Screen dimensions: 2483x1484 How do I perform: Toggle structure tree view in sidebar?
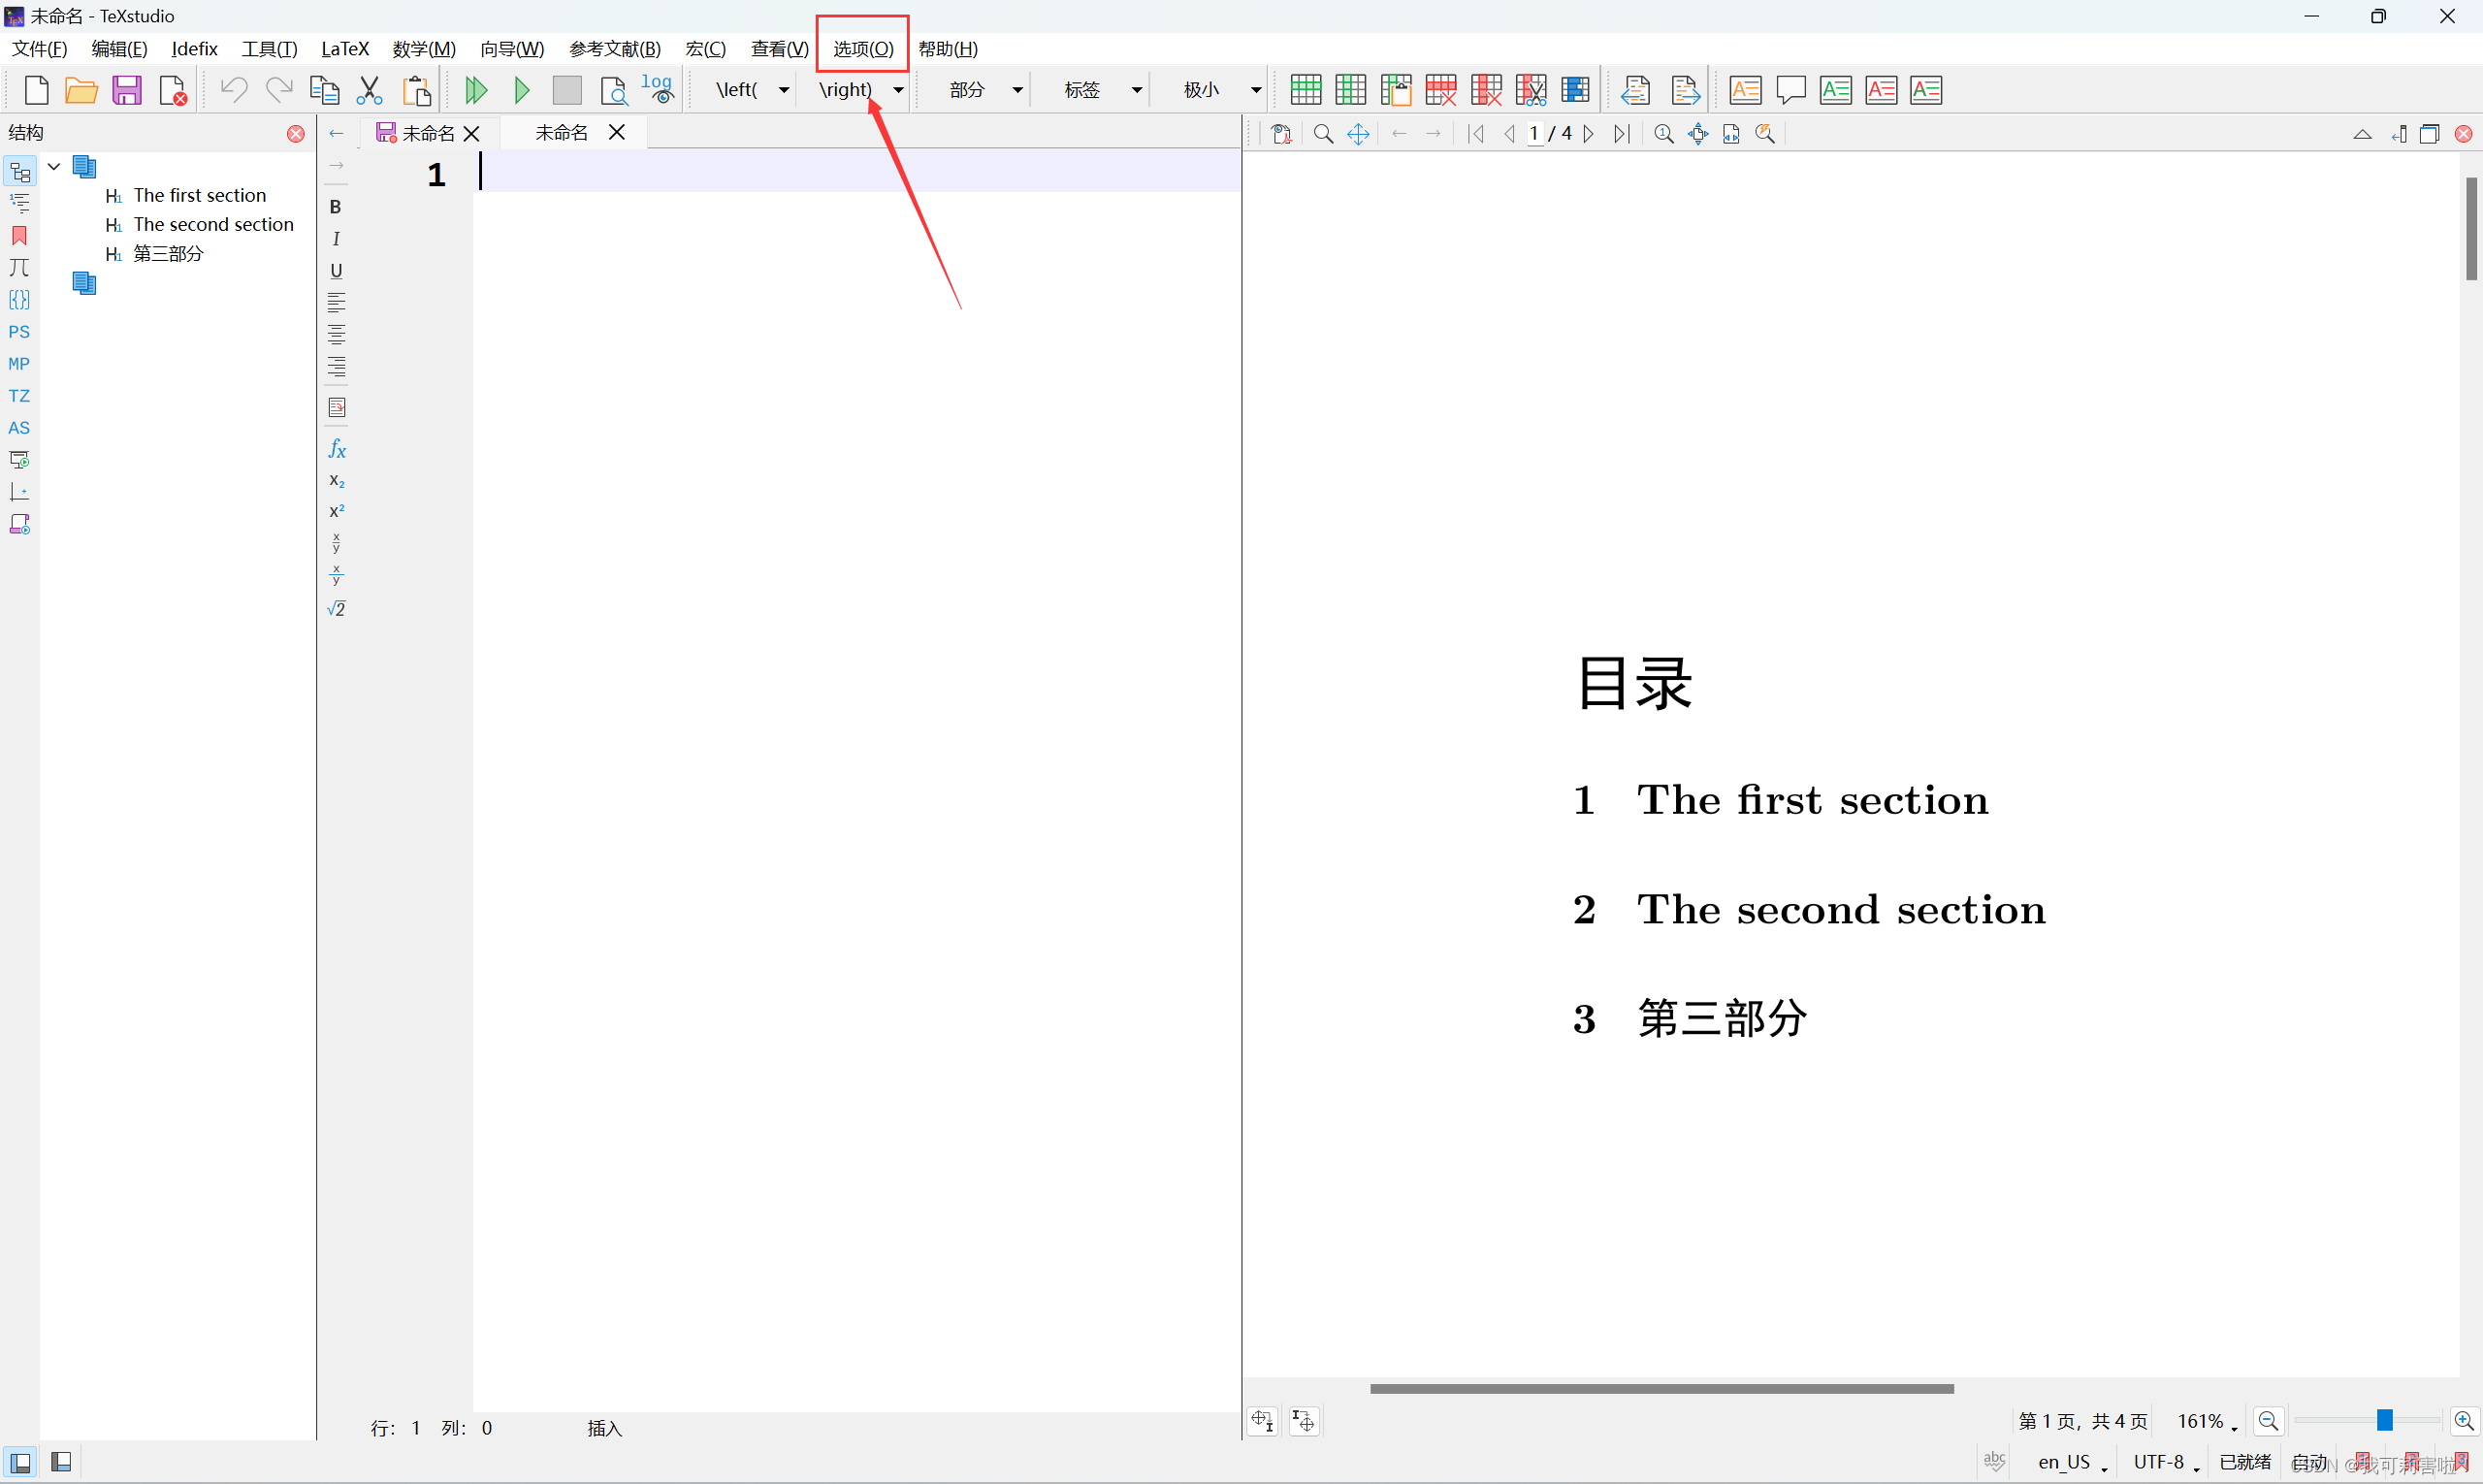(19, 172)
